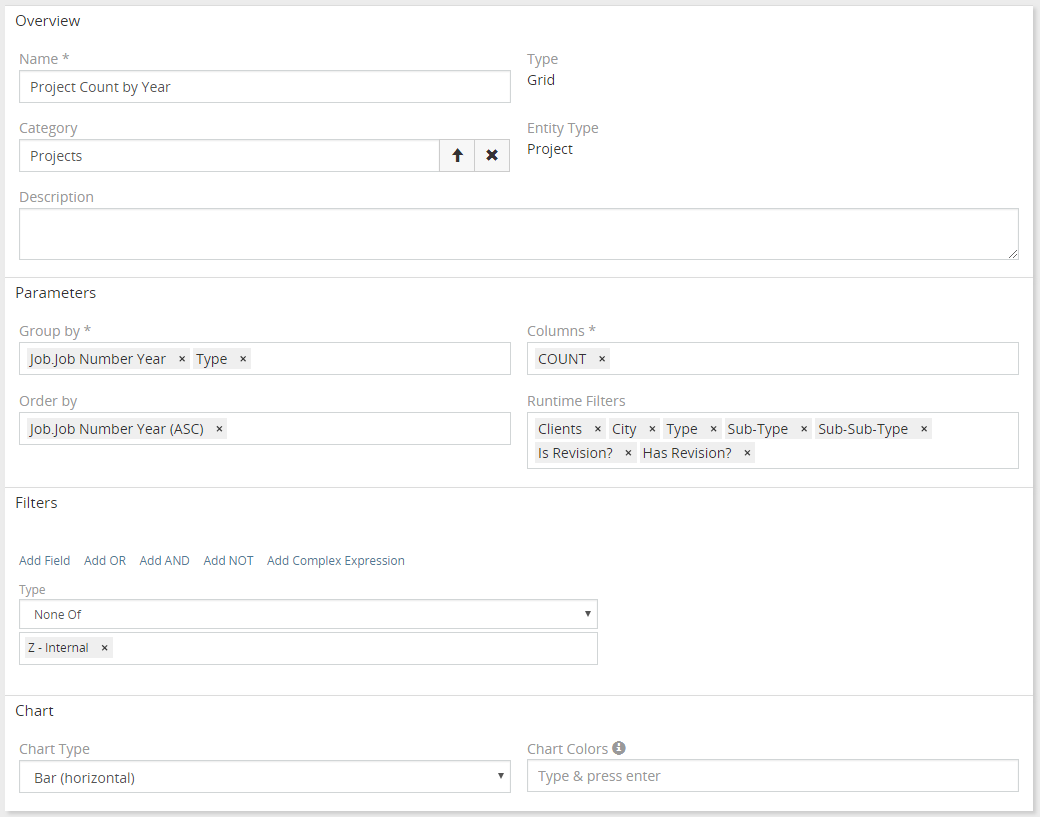Open the filter Type dropdown showing None Of

point(307,613)
